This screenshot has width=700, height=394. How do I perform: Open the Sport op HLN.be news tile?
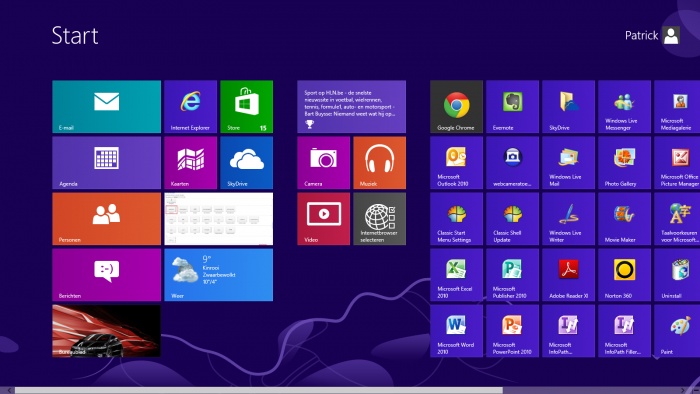coord(351,107)
